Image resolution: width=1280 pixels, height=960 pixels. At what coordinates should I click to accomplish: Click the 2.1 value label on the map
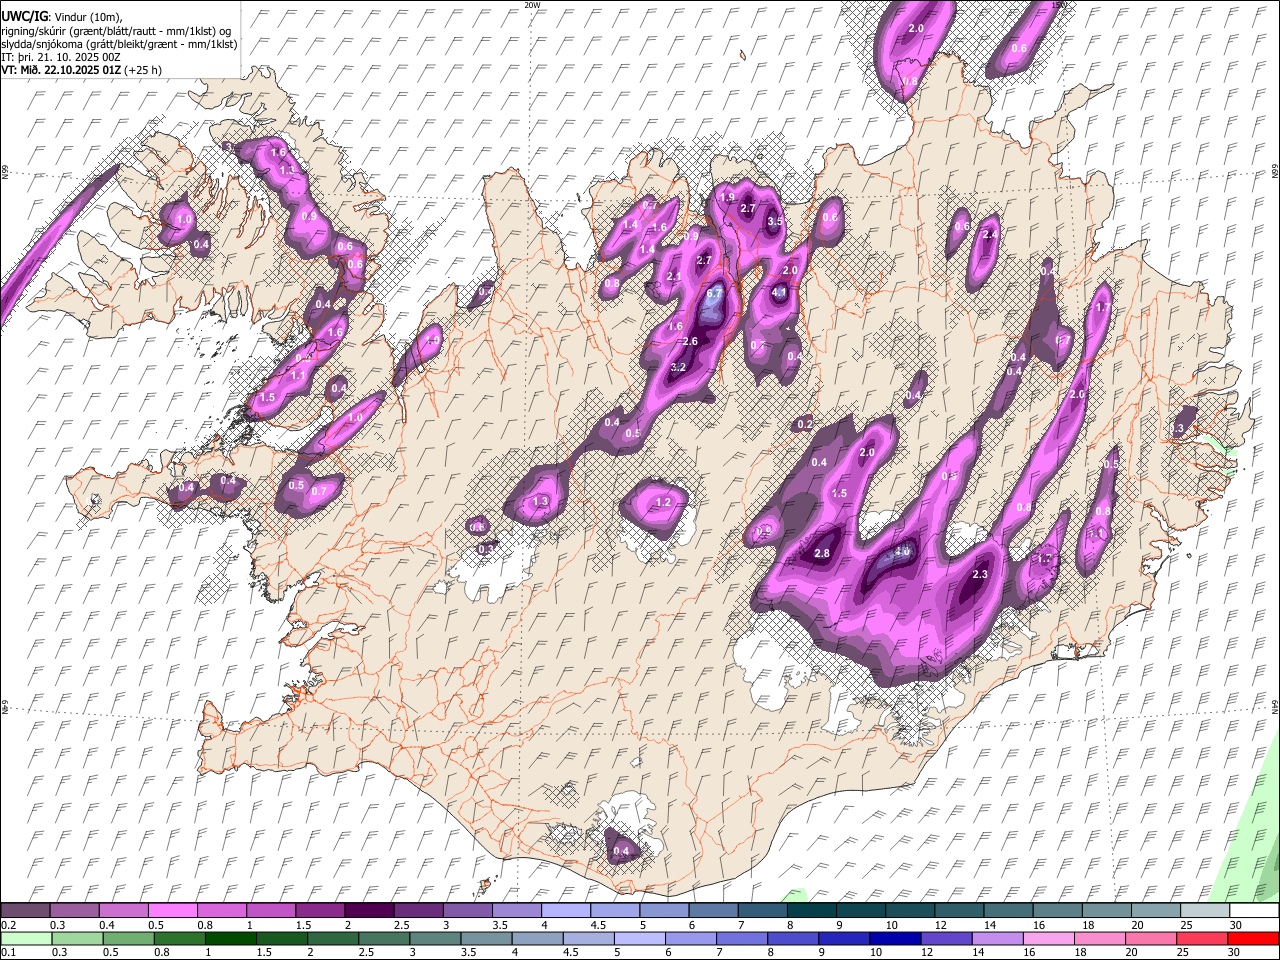pos(674,277)
